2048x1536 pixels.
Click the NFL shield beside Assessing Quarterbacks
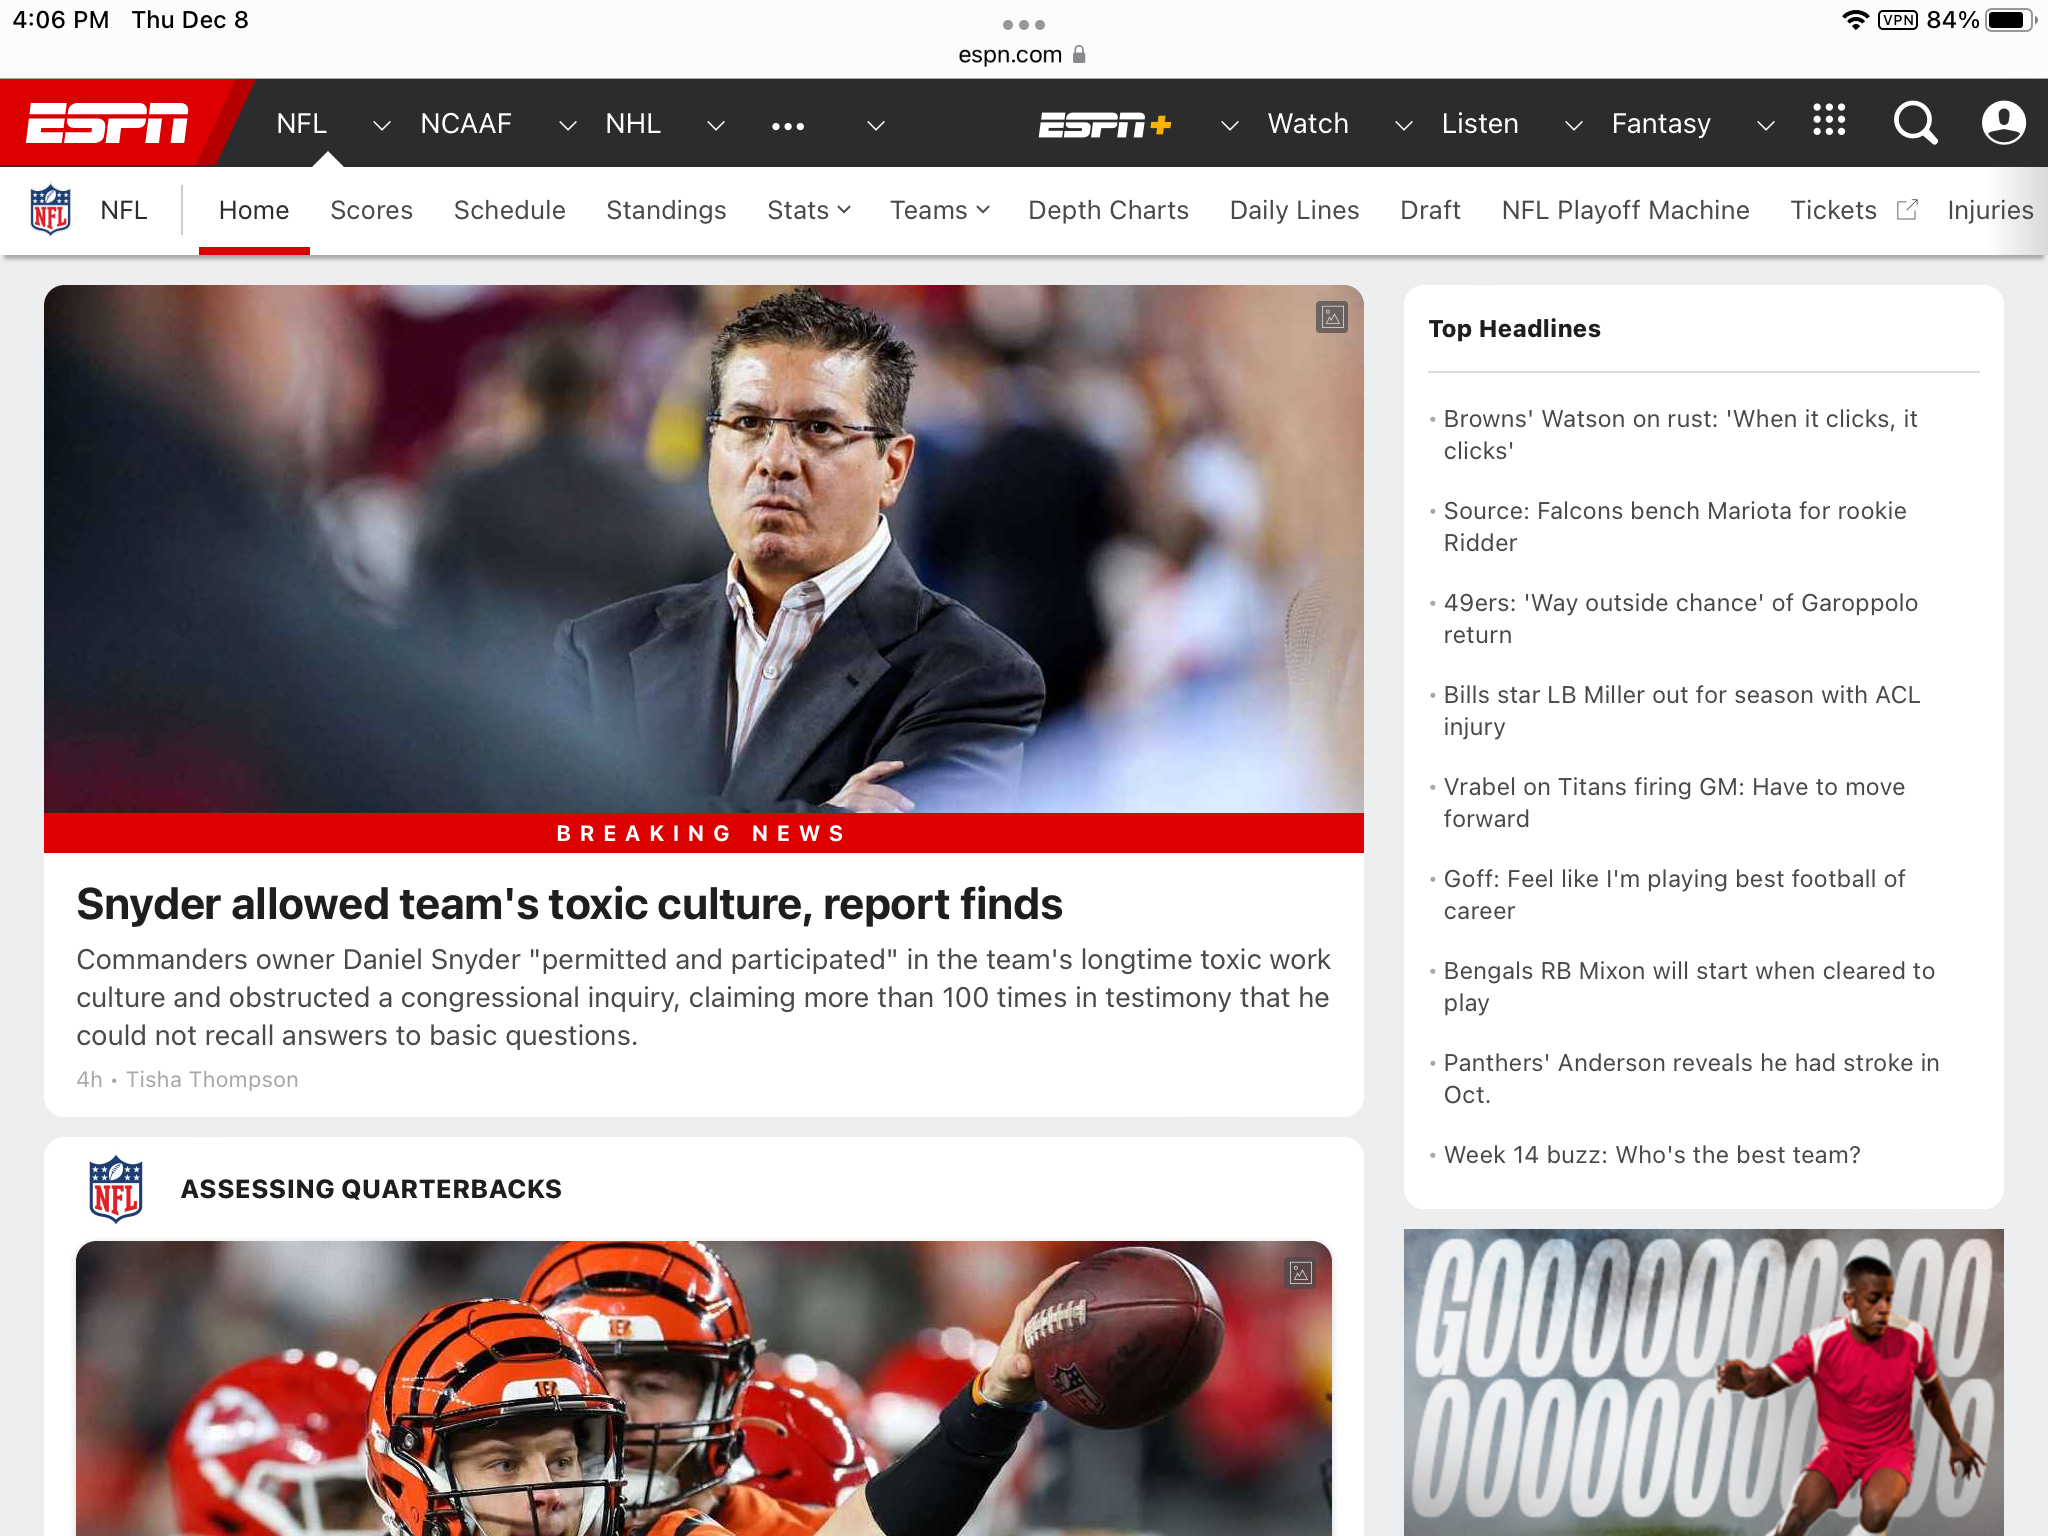pyautogui.click(x=116, y=1188)
